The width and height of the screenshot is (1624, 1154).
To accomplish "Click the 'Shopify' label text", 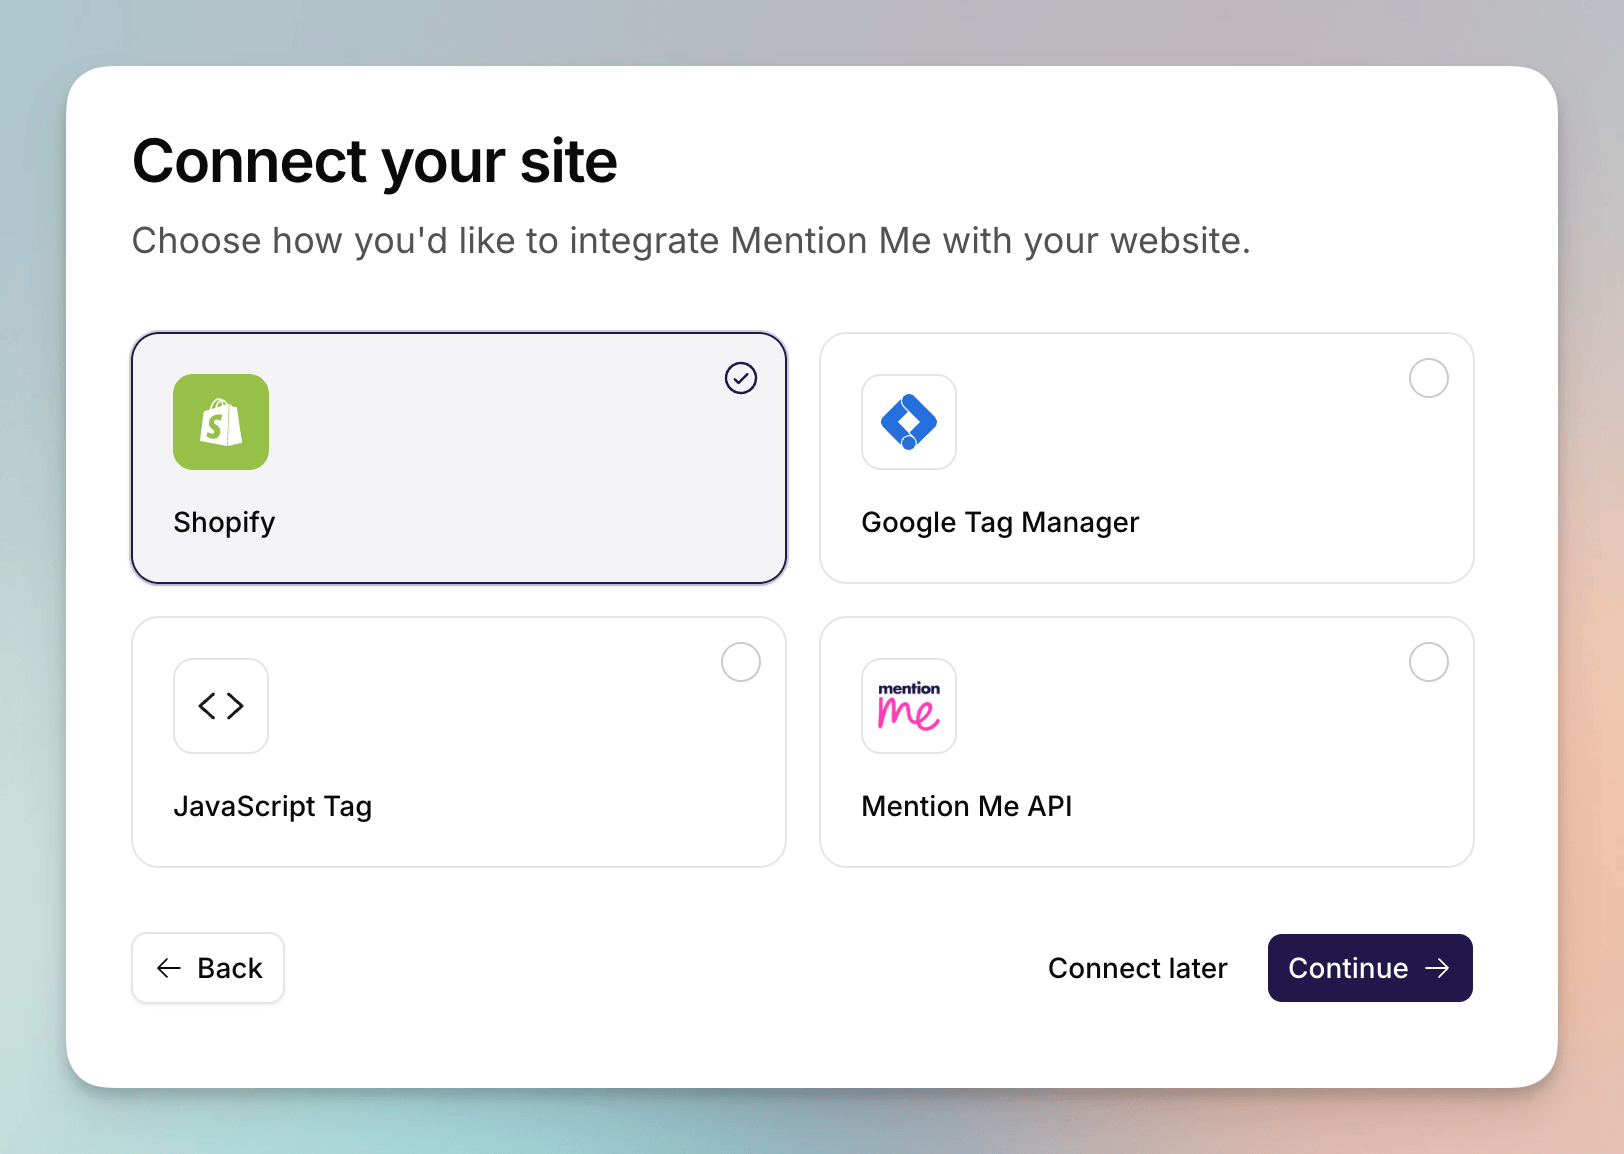I will pos(224,523).
